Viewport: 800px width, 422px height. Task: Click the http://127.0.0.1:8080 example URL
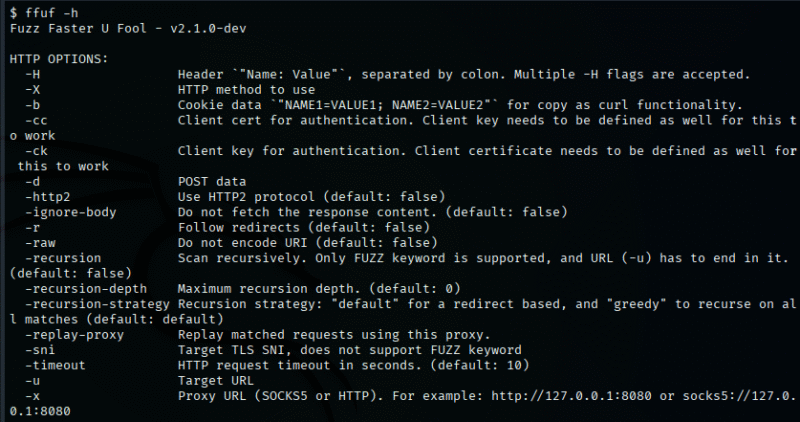571,395
